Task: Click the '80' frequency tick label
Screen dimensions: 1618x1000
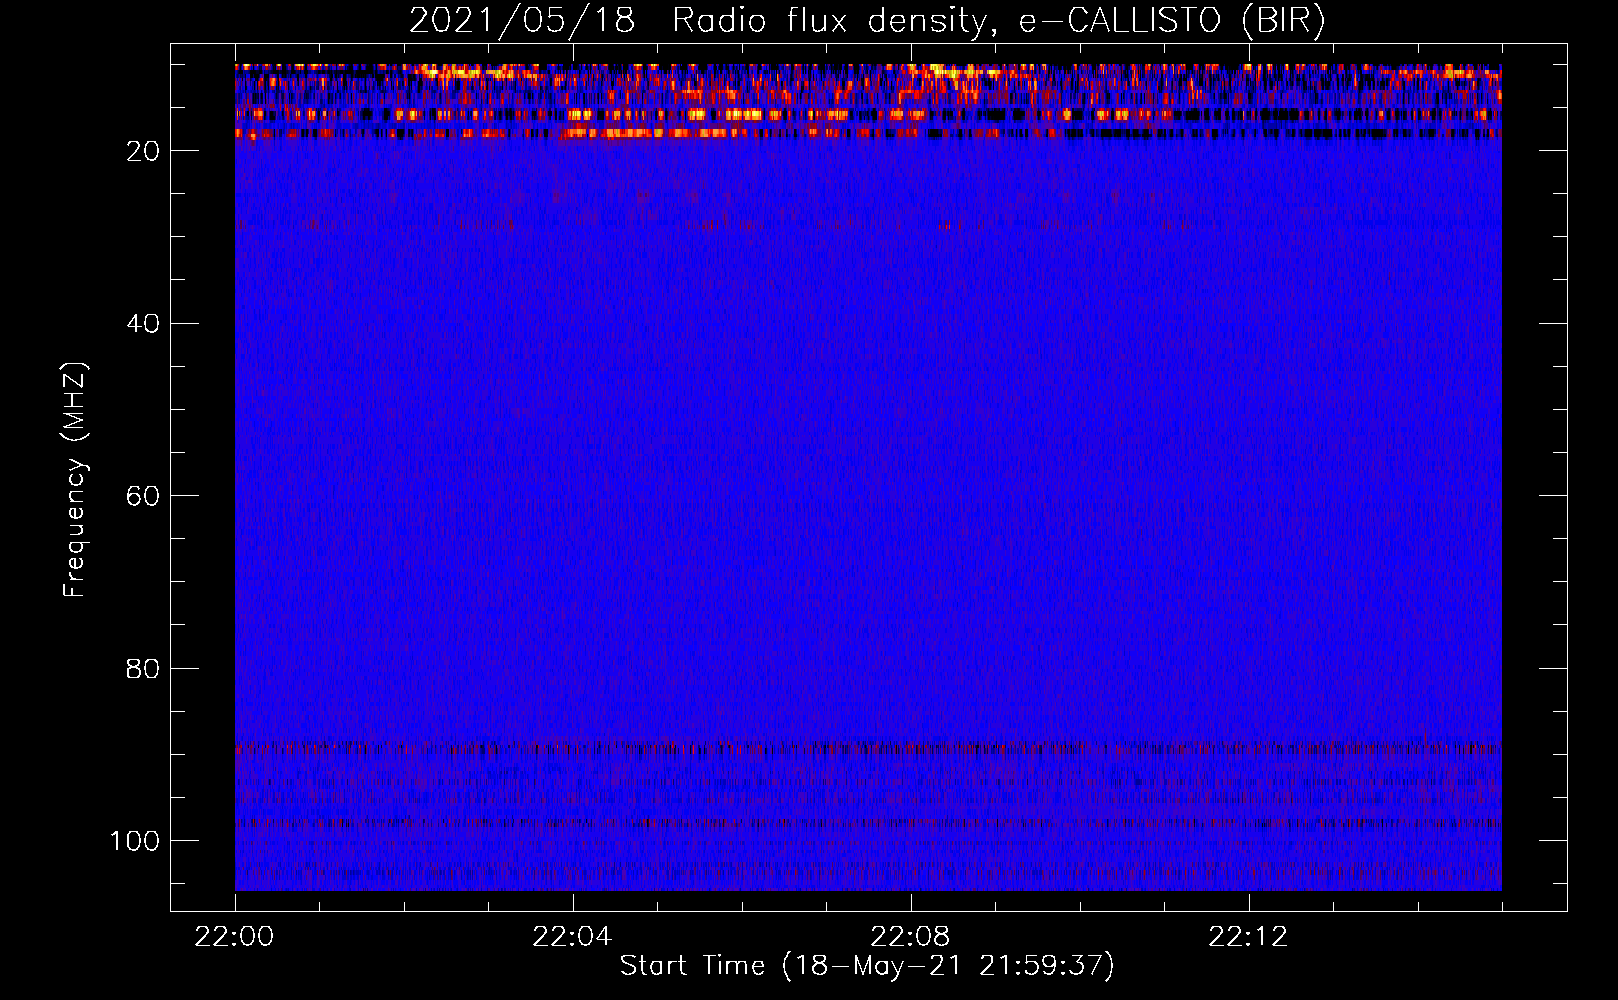Action: pyautogui.click(x=143, y=669)
